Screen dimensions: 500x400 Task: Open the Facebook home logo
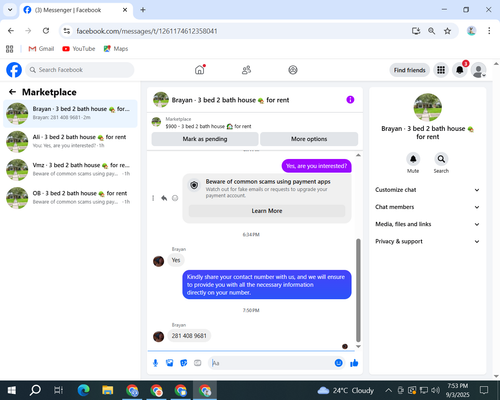click(14, 70)
